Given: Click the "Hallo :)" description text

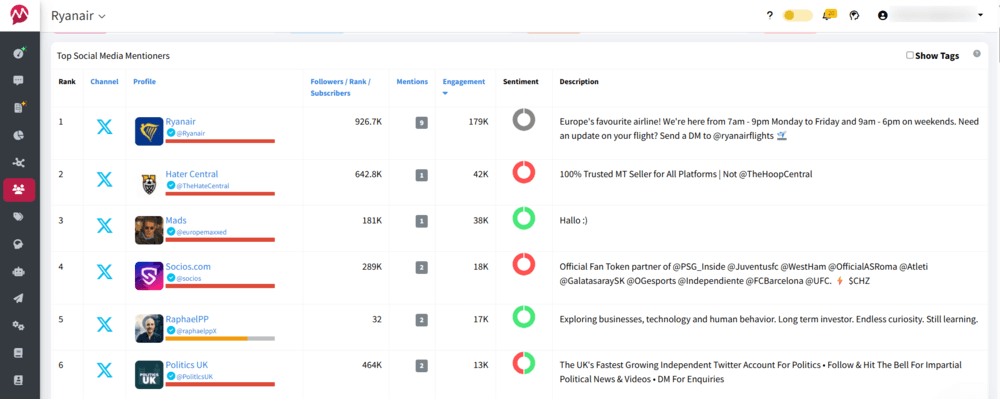Looking at the screenshot, I should 573,220.
